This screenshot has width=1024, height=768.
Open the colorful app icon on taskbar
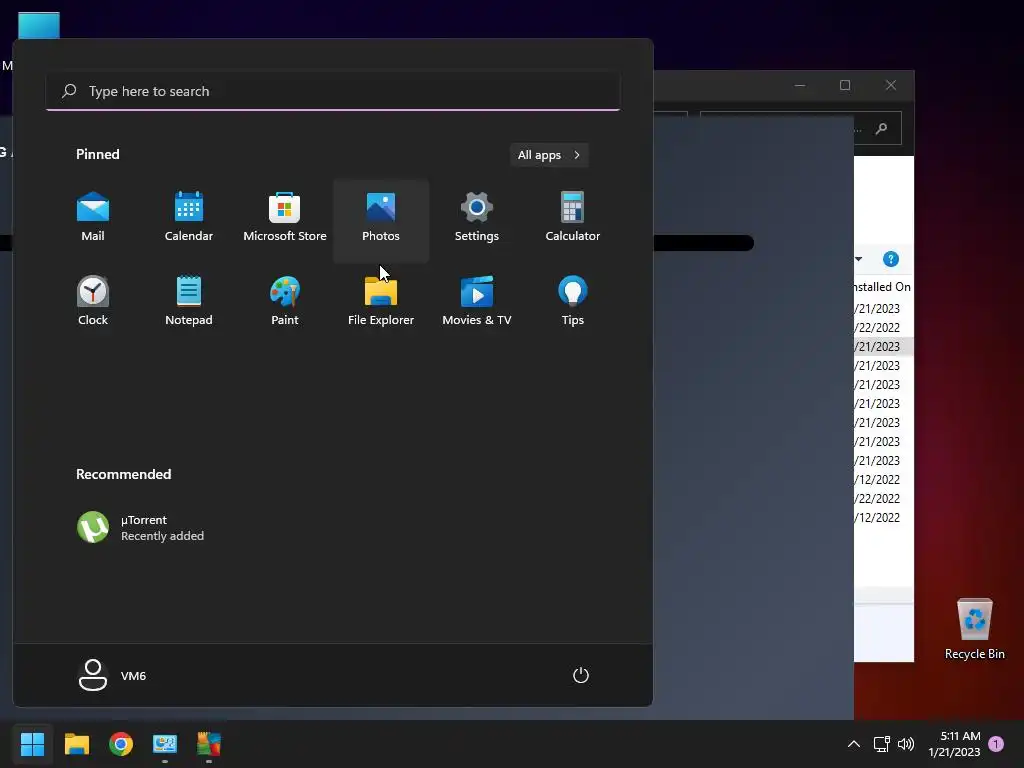209,744
